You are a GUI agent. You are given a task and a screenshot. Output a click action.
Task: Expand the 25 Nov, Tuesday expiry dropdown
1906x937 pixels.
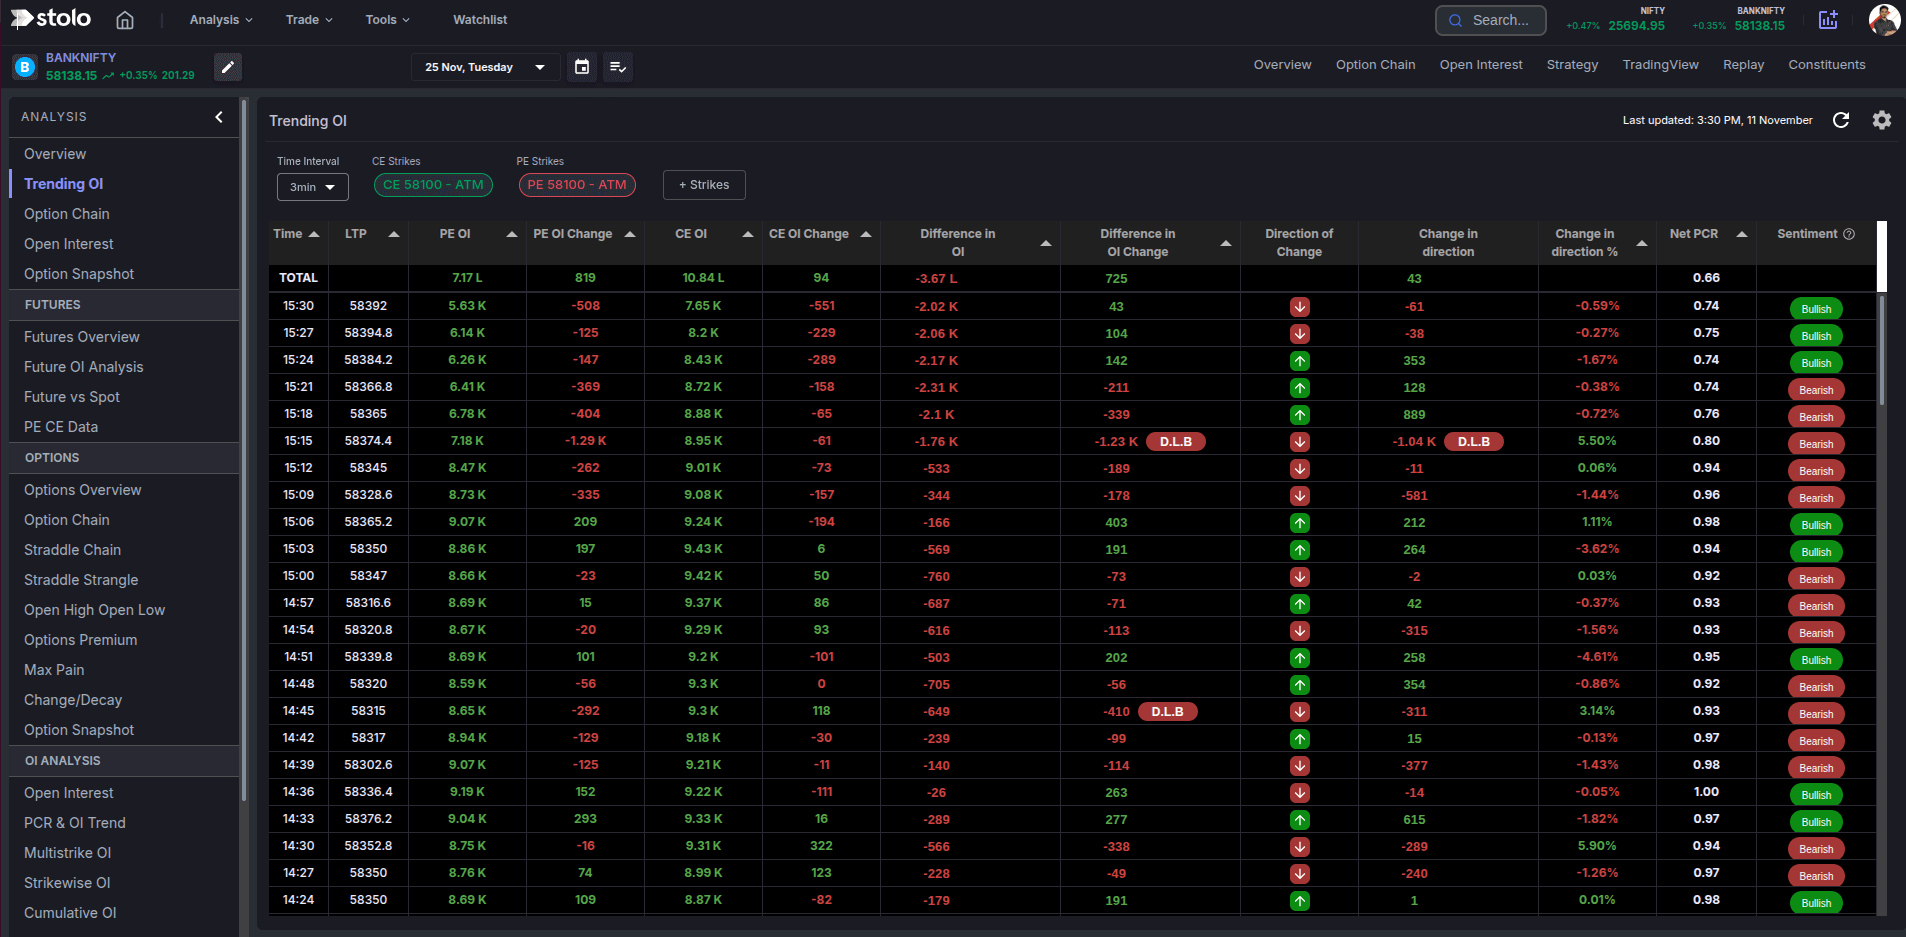coord(484,67)
